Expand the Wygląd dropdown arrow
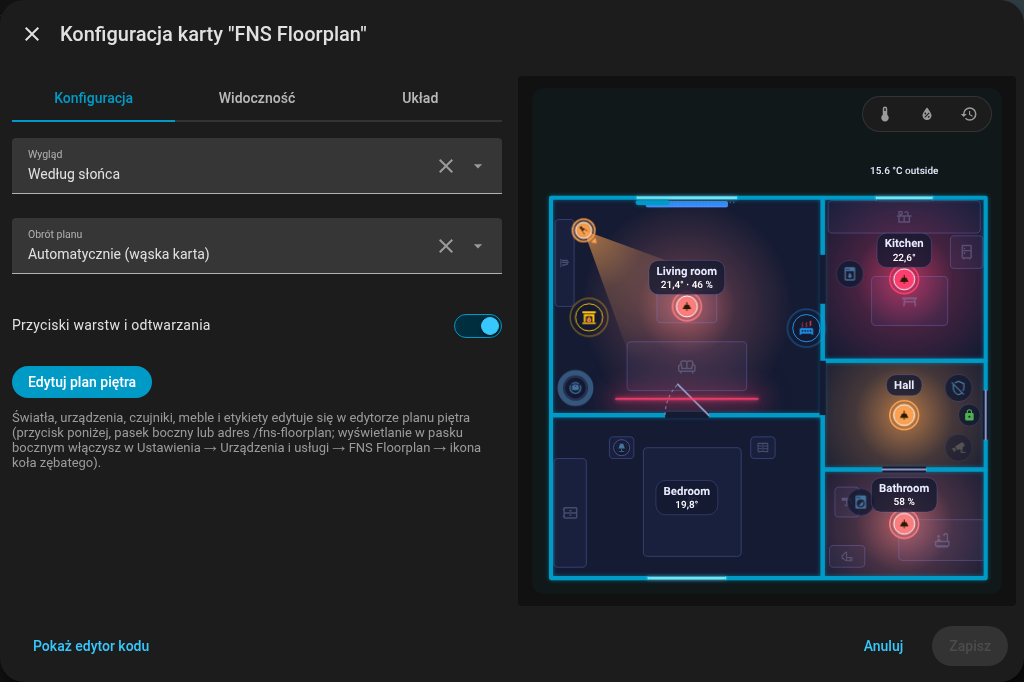 coord(478,166)
